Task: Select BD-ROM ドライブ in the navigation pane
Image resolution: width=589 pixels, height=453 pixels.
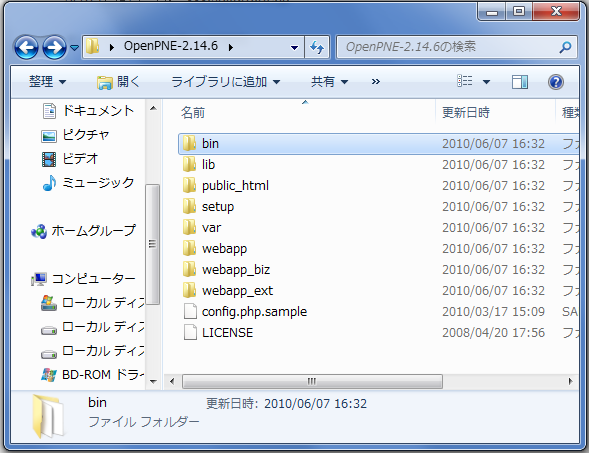Action: click(x=92, y=374)
